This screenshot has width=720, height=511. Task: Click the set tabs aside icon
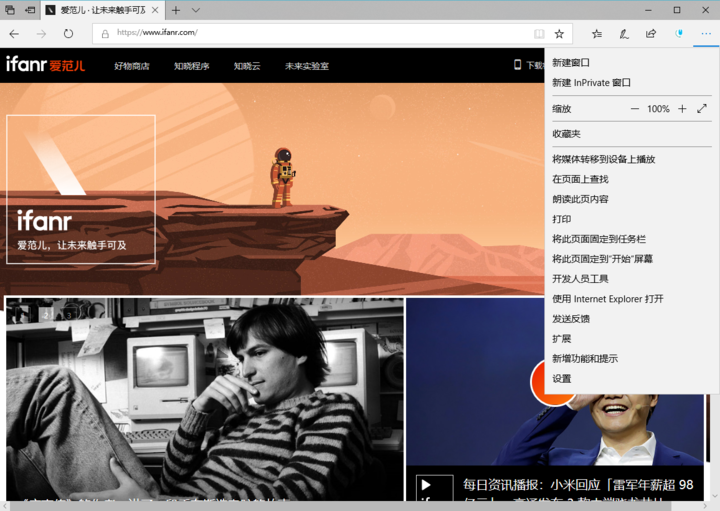tap(30, 10)
